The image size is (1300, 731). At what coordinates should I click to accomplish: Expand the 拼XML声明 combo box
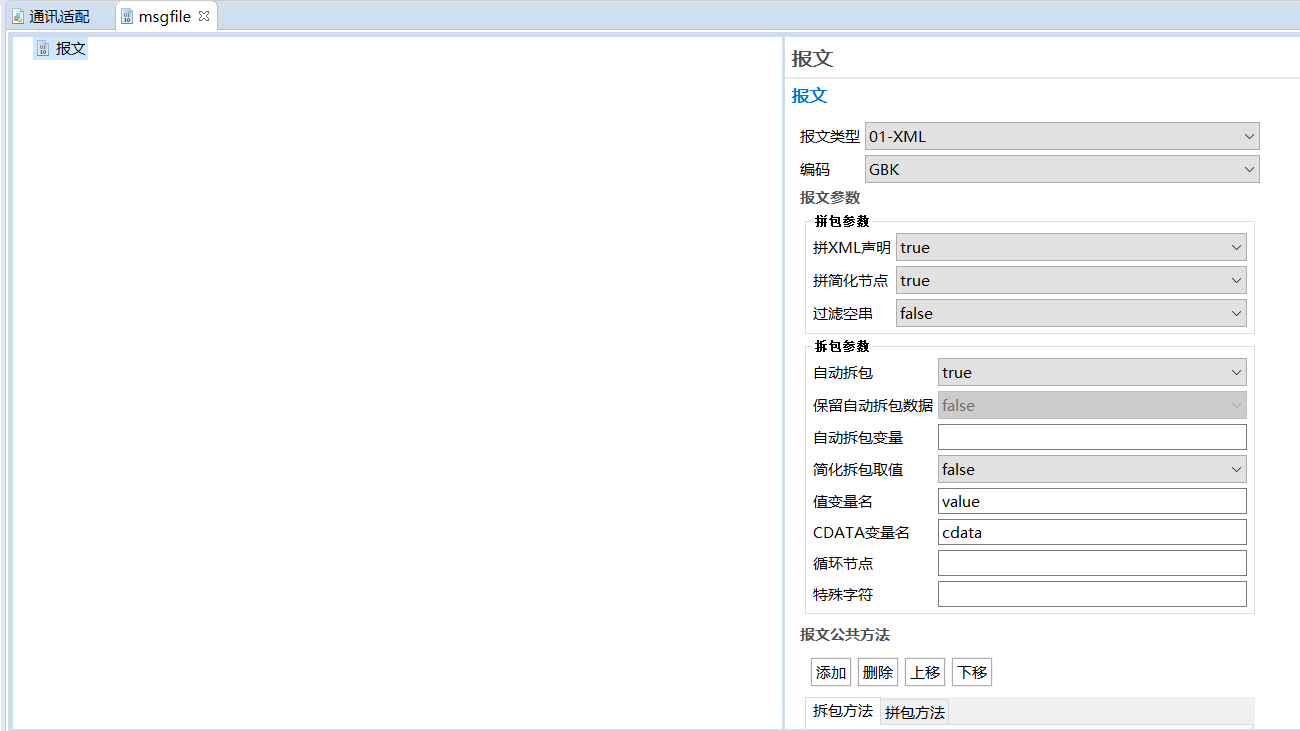[x=1070, y=248]
